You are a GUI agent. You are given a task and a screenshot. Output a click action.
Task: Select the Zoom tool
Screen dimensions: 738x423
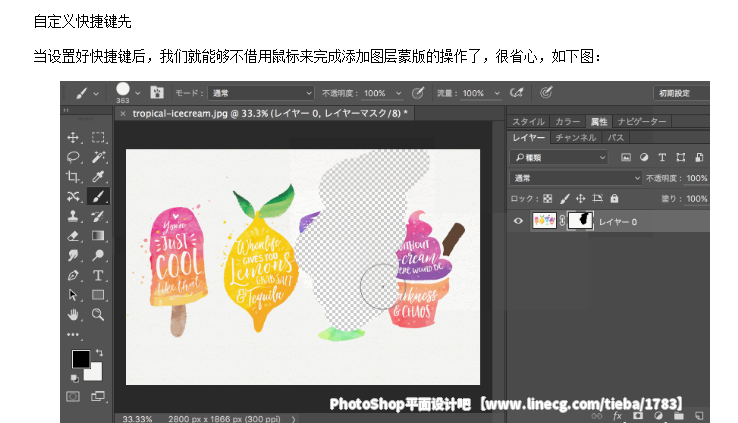[98, 315]
